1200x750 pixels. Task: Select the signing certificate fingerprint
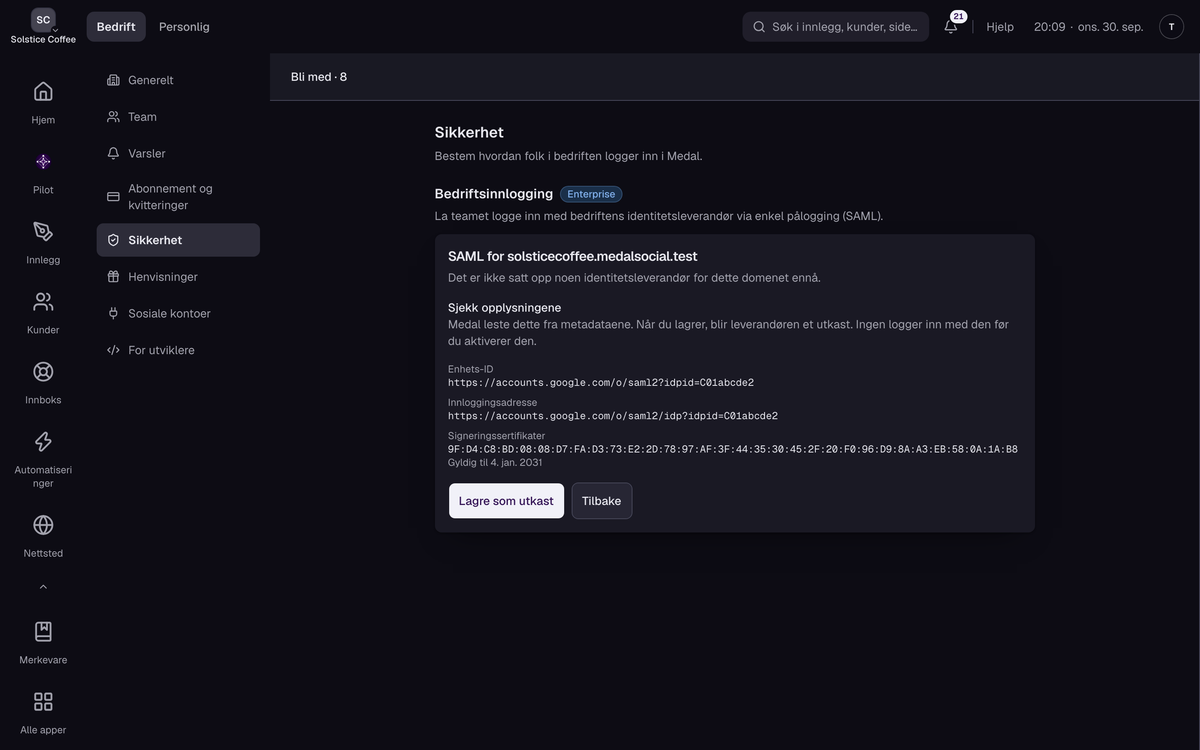733,449
